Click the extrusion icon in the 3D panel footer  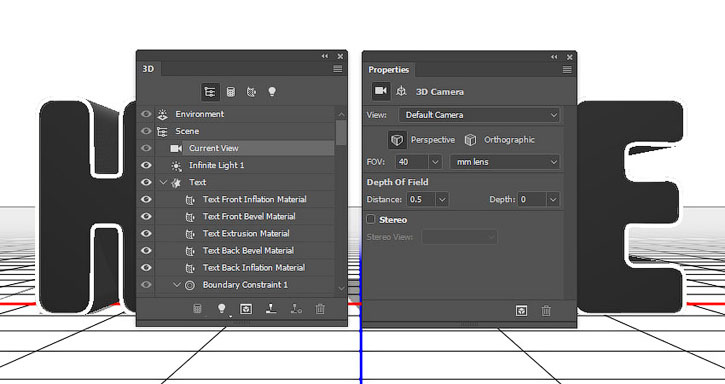(271, 309)
